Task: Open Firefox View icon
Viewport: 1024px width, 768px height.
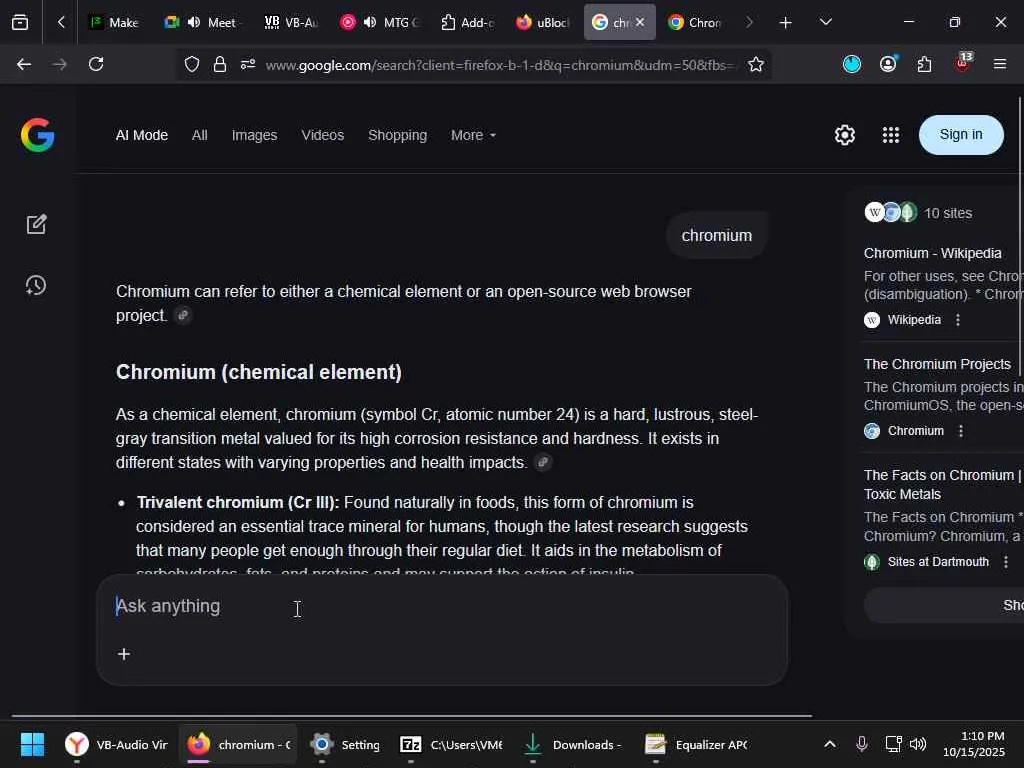Action: pos(20,22)
